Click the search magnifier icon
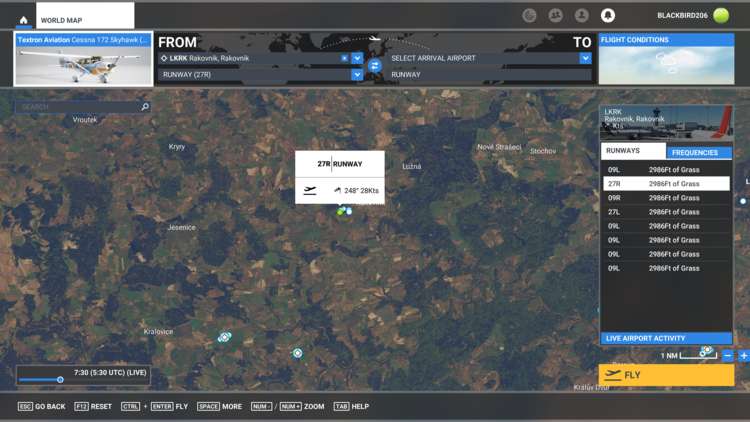 click(x=145, y=107)
